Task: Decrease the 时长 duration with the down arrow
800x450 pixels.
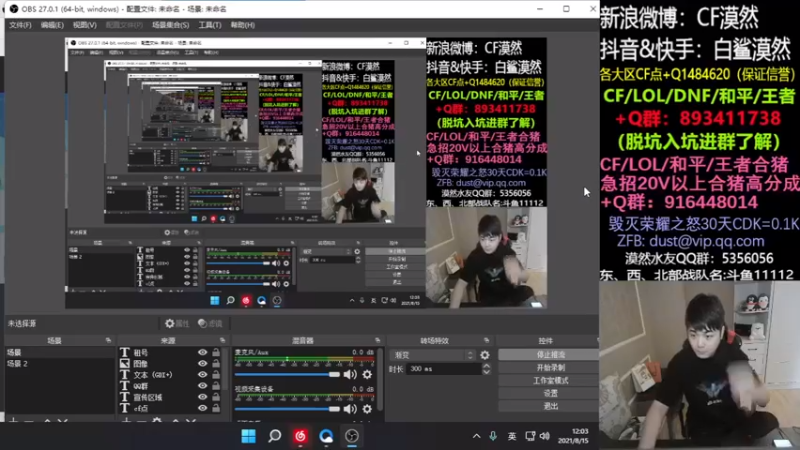Action: tap(486, 372)
